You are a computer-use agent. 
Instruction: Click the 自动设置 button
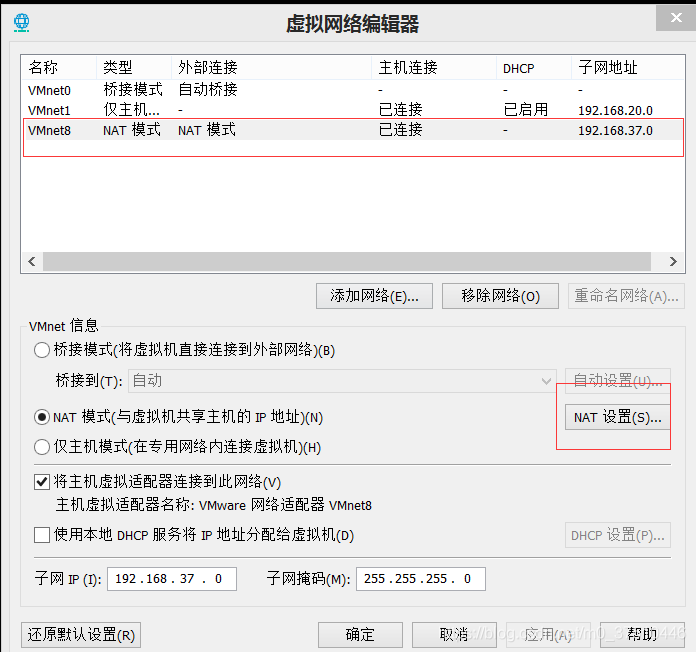pos(617,381)
